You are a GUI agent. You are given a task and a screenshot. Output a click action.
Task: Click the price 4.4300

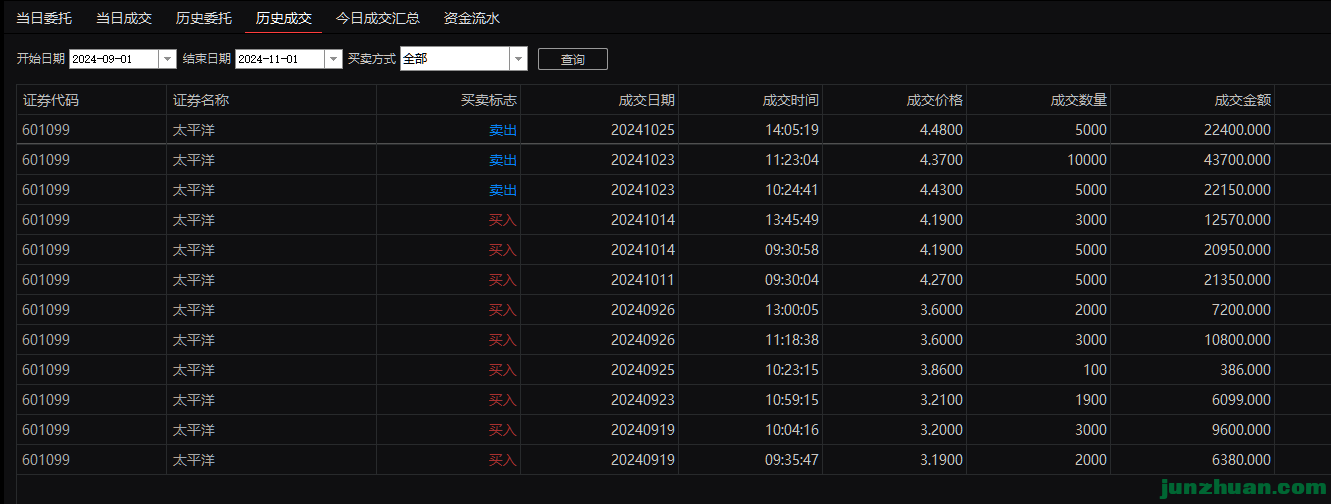941,190
